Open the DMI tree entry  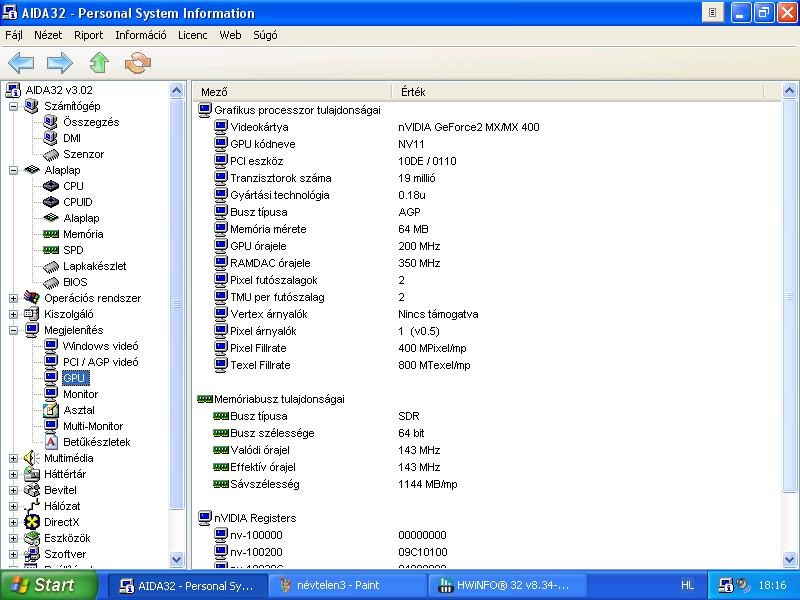point(72,138)
